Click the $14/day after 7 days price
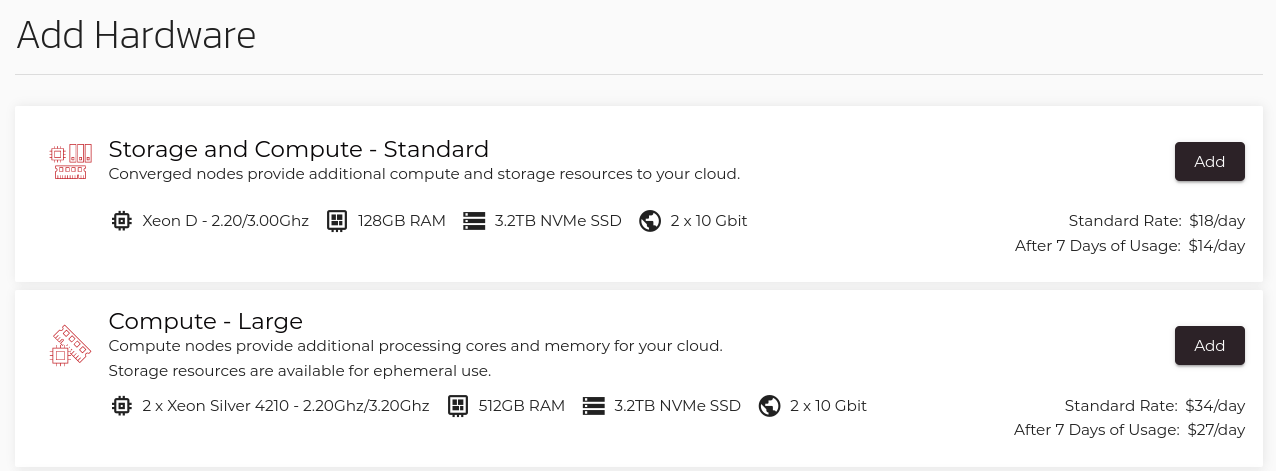 pyautogui.click(x=1216, y=246)
